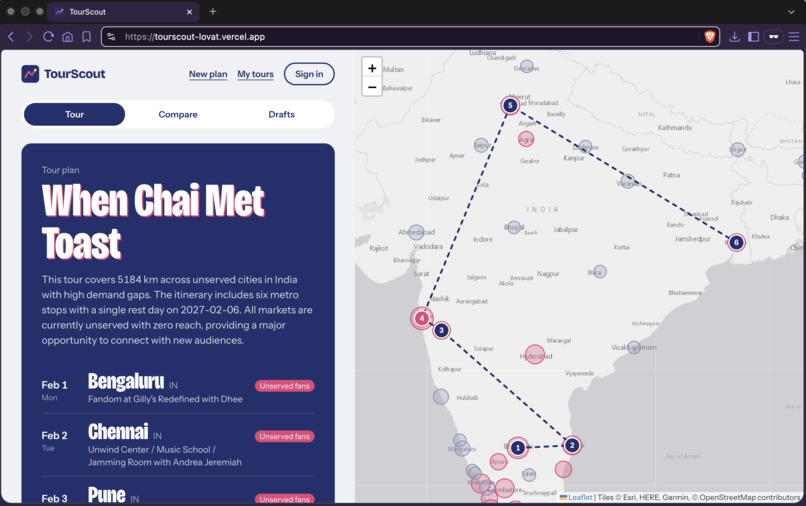
Task: Click the Pune stop heading
Action: 106,495
